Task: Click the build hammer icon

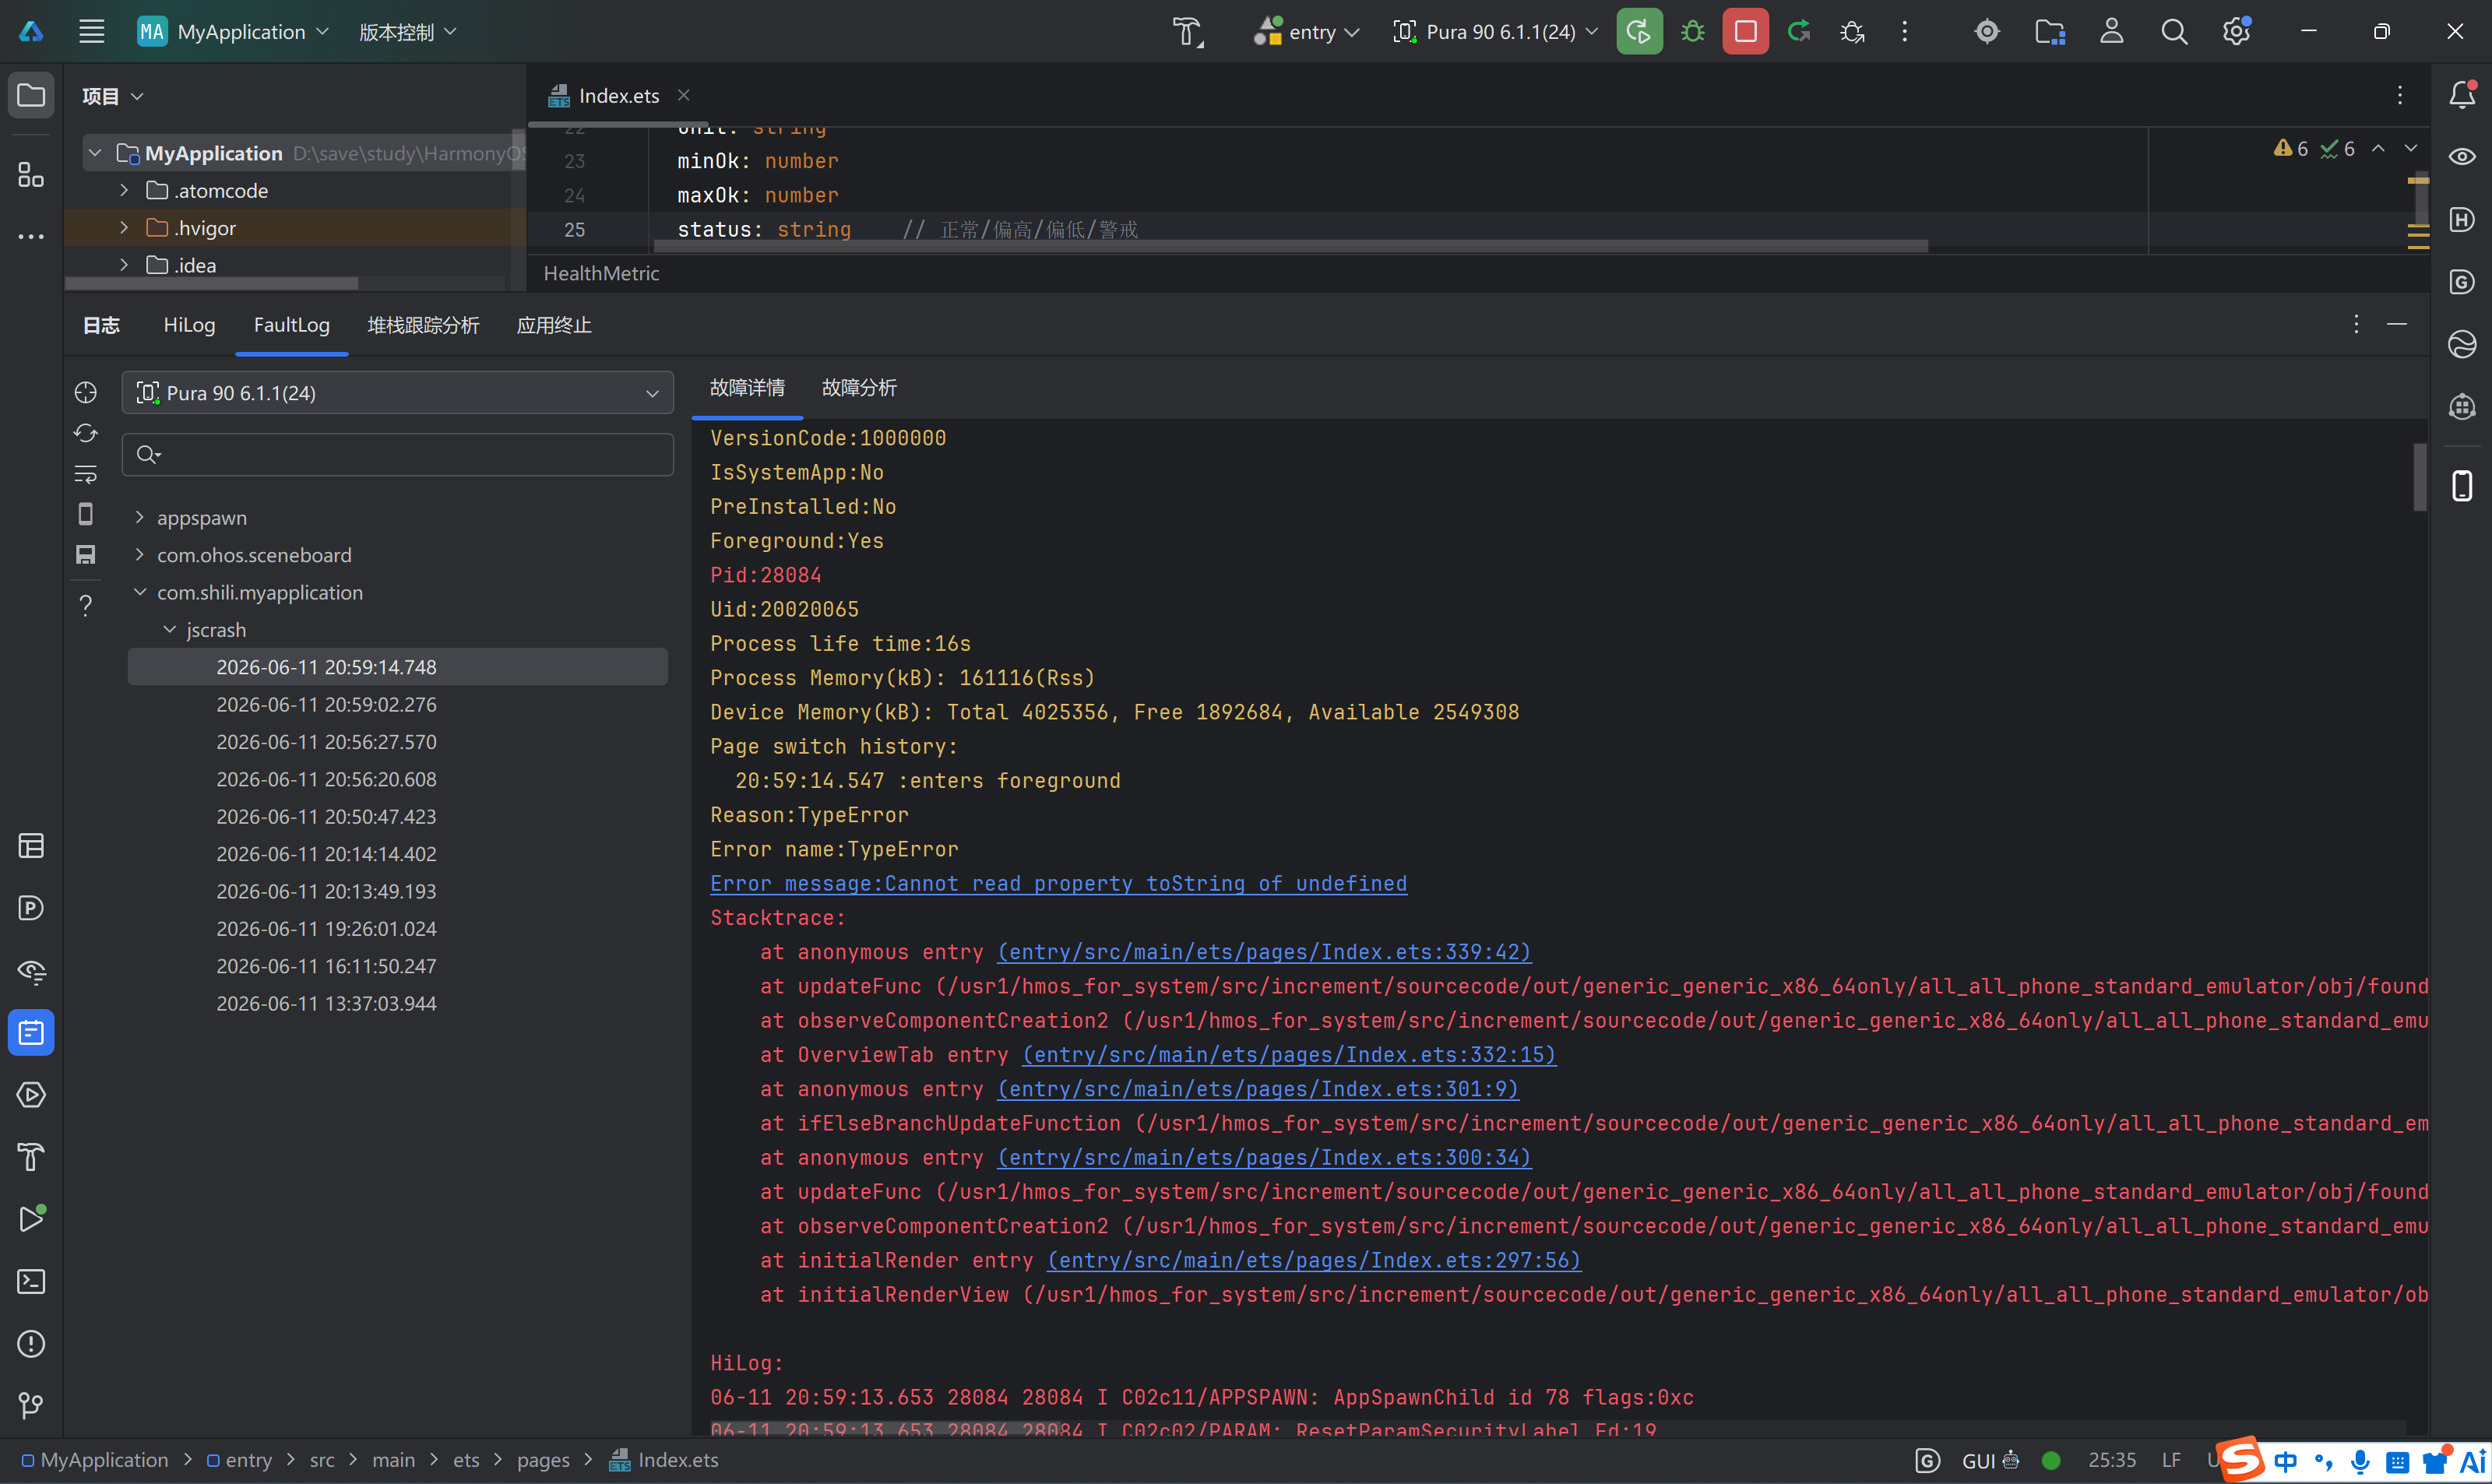Action: coord(1188,31)
